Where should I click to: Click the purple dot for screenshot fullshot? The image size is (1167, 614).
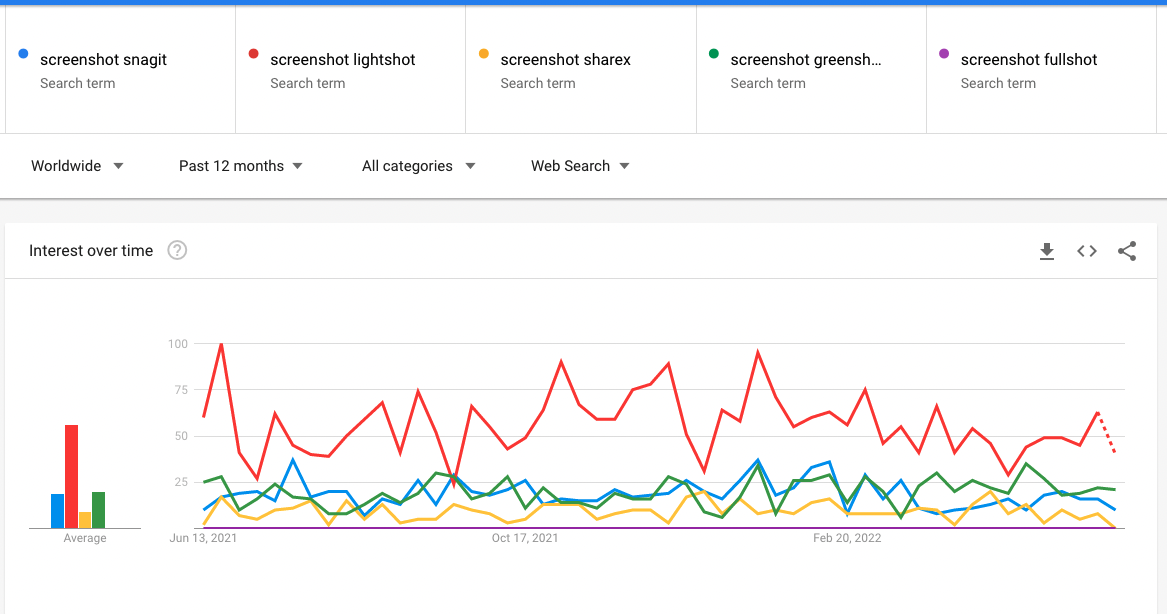click(x=944, y=54)
